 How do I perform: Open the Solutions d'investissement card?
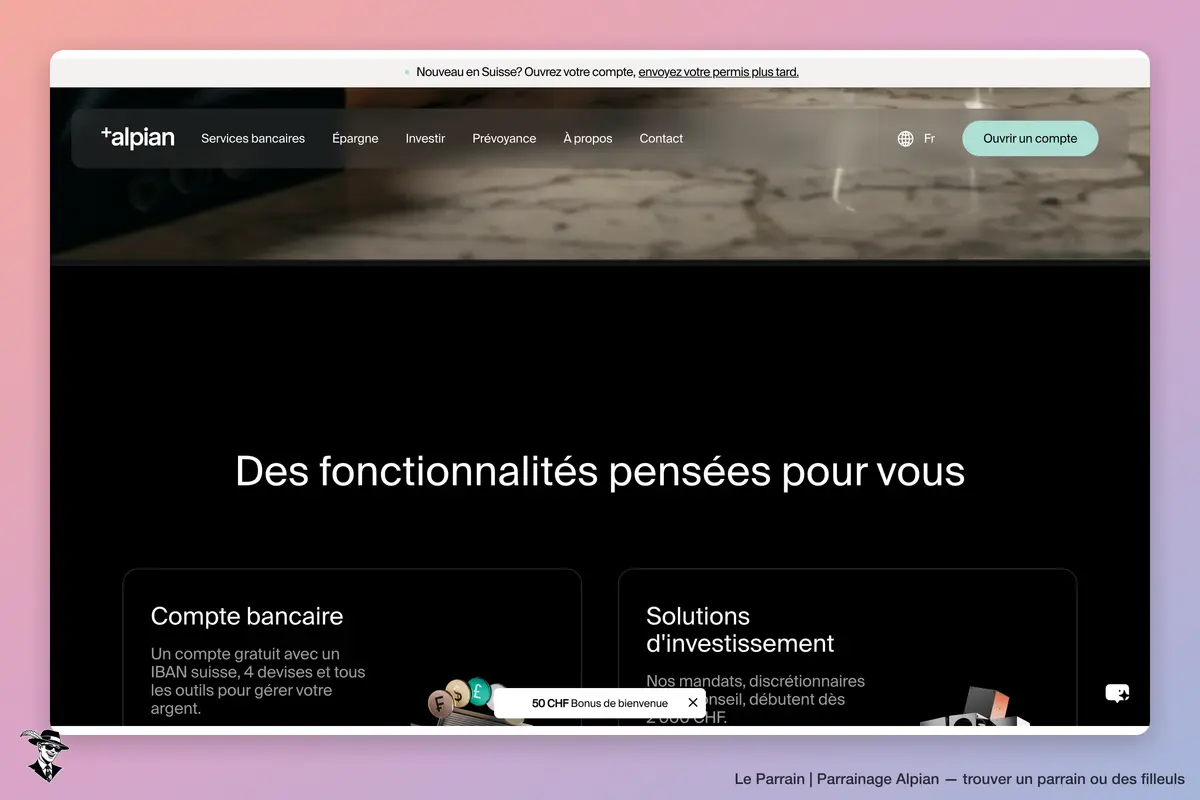[847, 648]
